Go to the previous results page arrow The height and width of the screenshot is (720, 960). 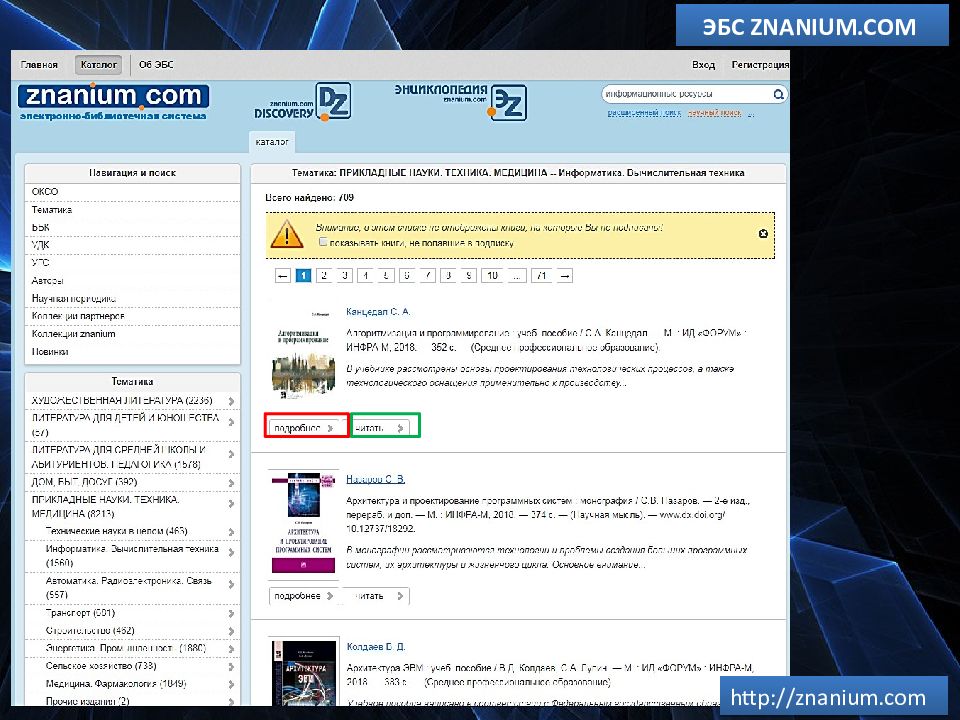[282, 276]
